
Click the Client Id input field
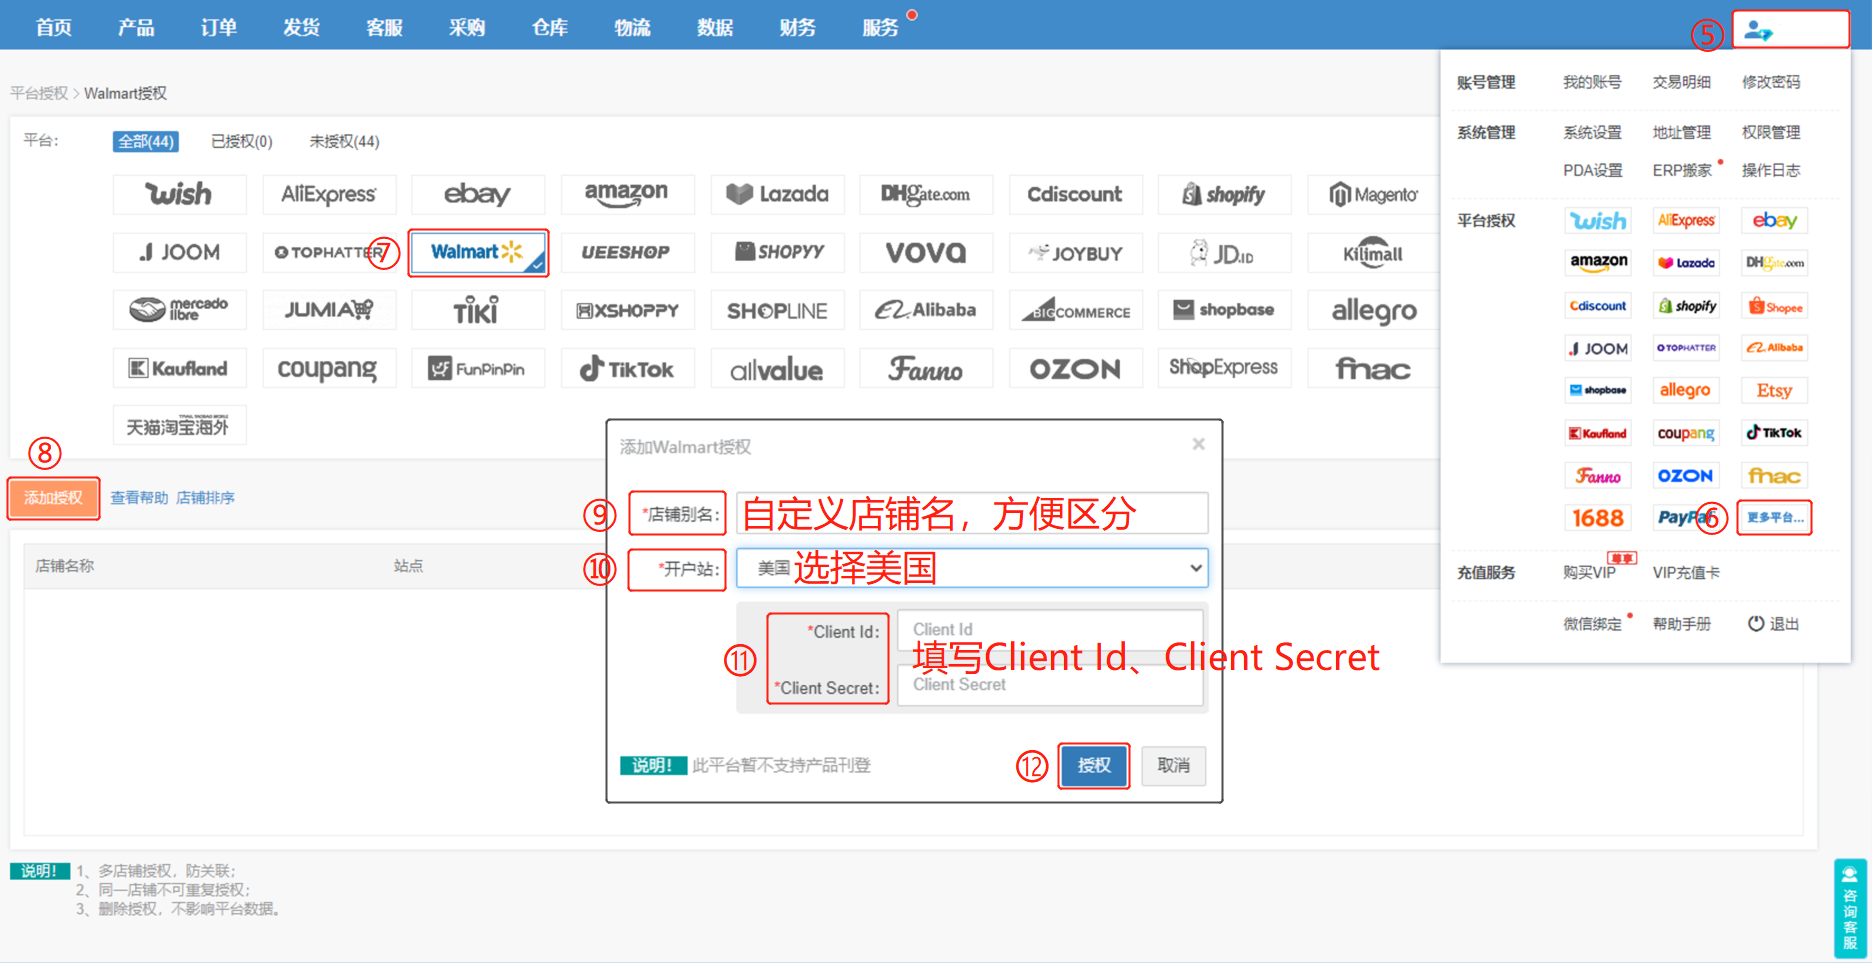coord(1048,628)
